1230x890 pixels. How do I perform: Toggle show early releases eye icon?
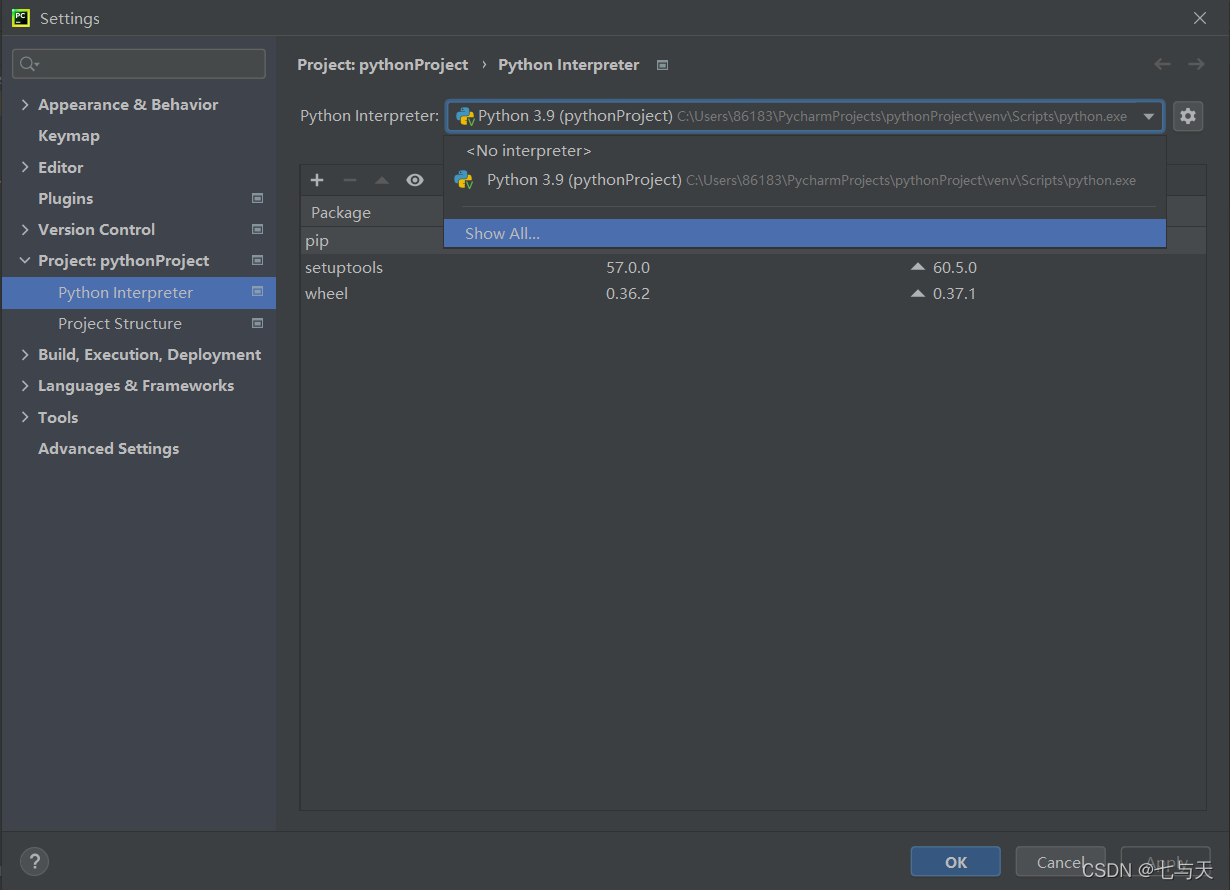pyautogui.click(x=415, y=180)
